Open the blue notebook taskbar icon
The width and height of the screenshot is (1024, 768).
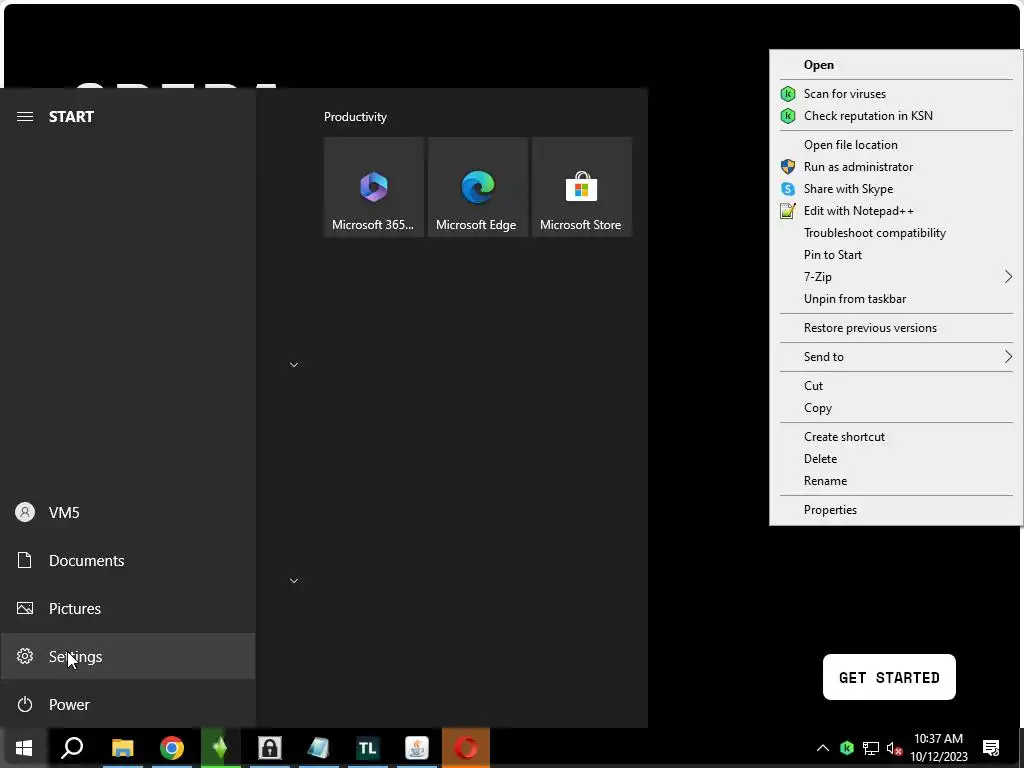(x=318, y=748)
